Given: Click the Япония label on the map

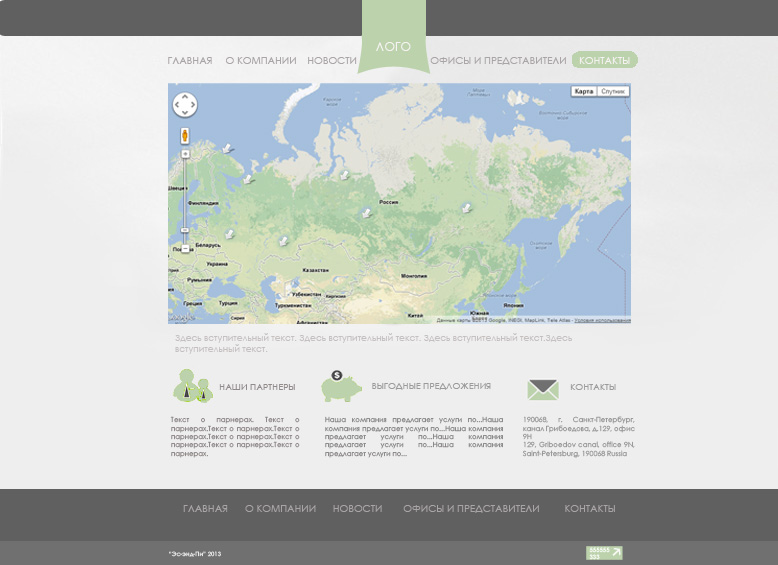Looking at the screenshot, I should tap(513, 305).
